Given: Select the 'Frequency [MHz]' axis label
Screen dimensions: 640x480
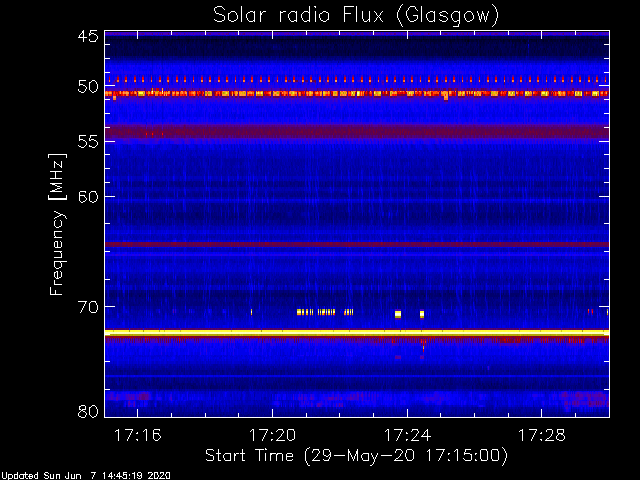Looking at the screenshot, I should click(58, 224).
